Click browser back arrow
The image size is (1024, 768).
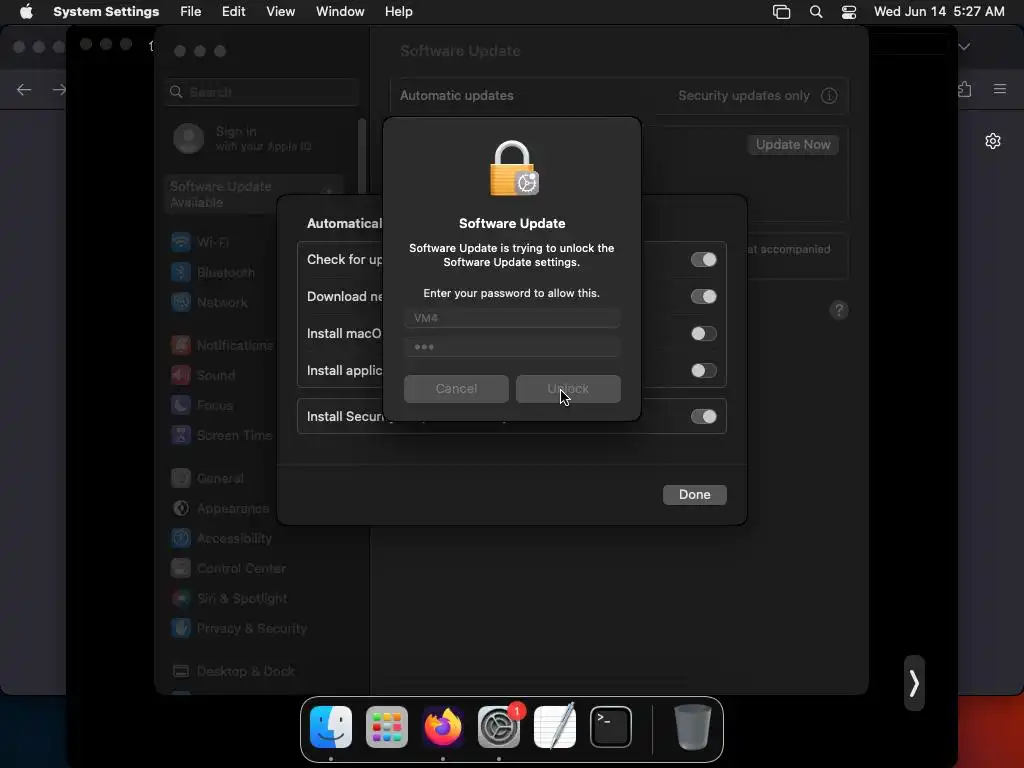(x=24, y=89)
